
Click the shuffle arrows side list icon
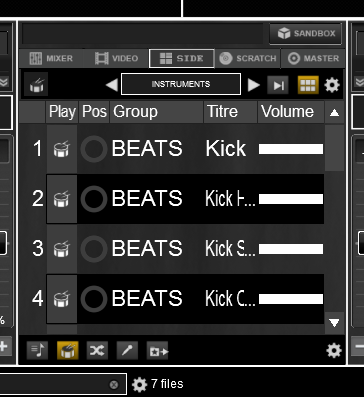[x=97, y=351]
